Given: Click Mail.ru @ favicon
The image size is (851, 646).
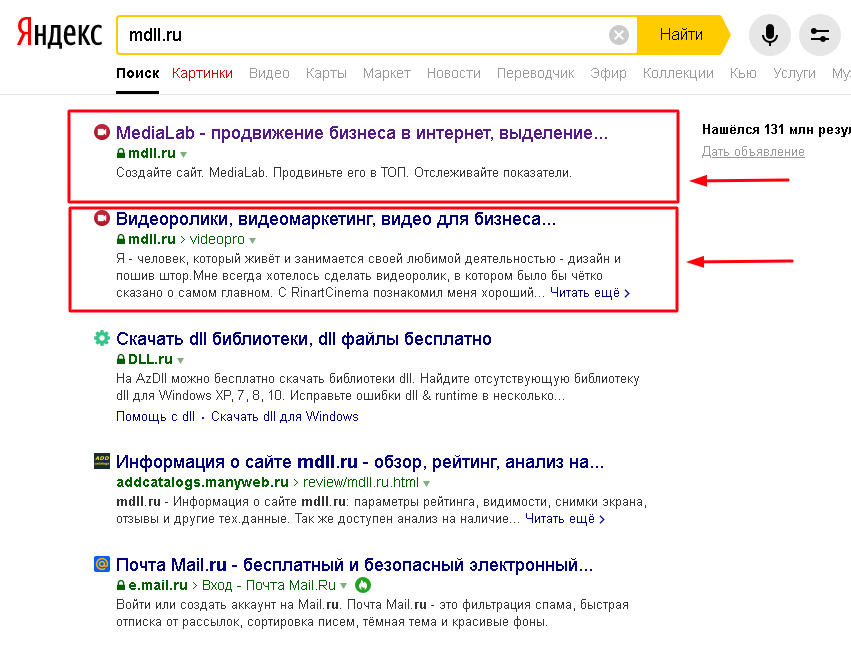Looking at the screenshot, I should 101,564.
